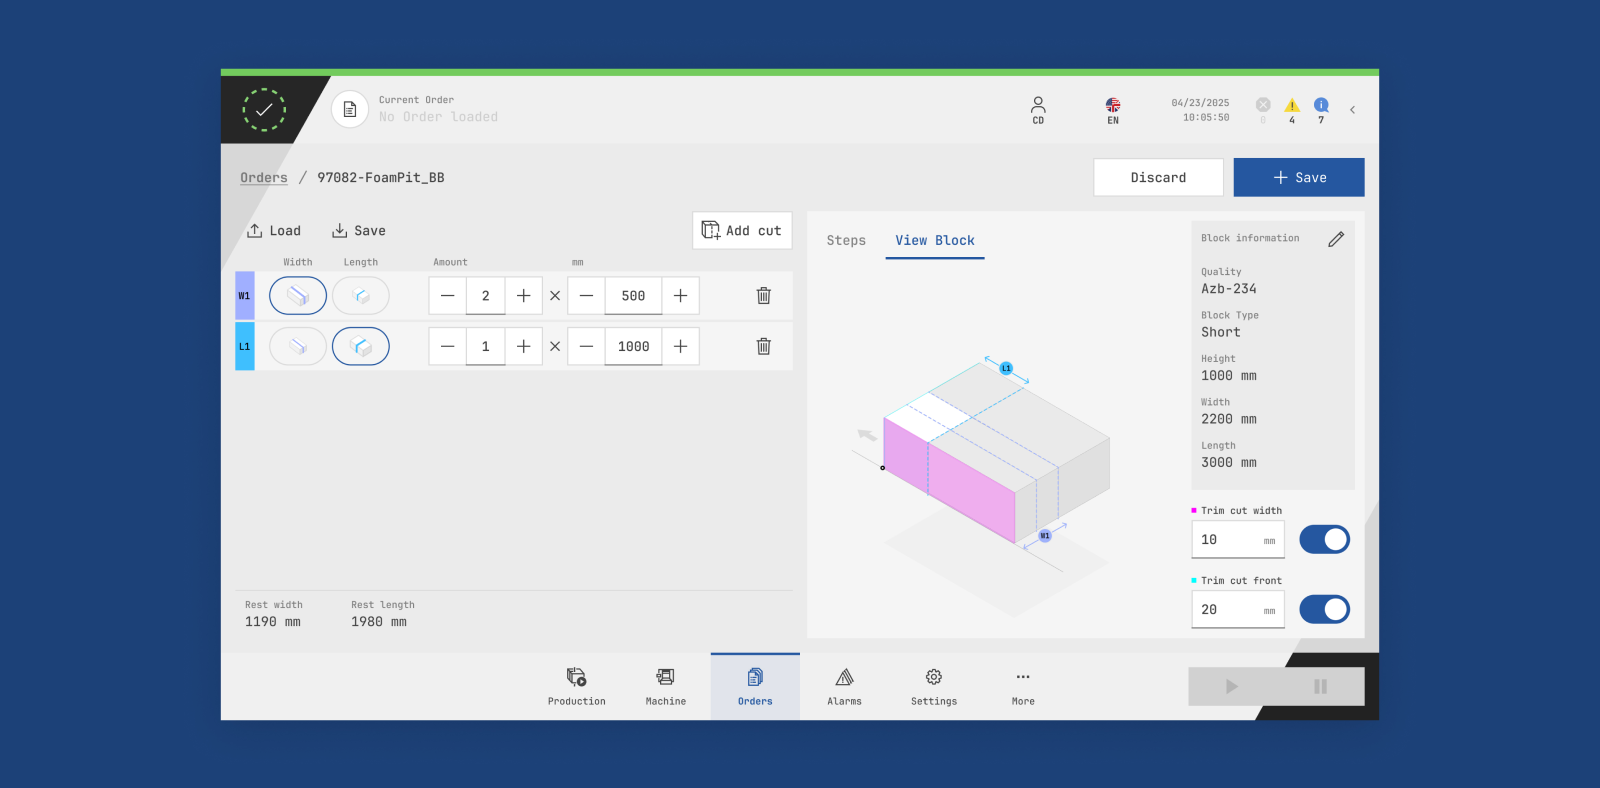
Task: Delete the W1 cut row
Action: click(763, 296)
